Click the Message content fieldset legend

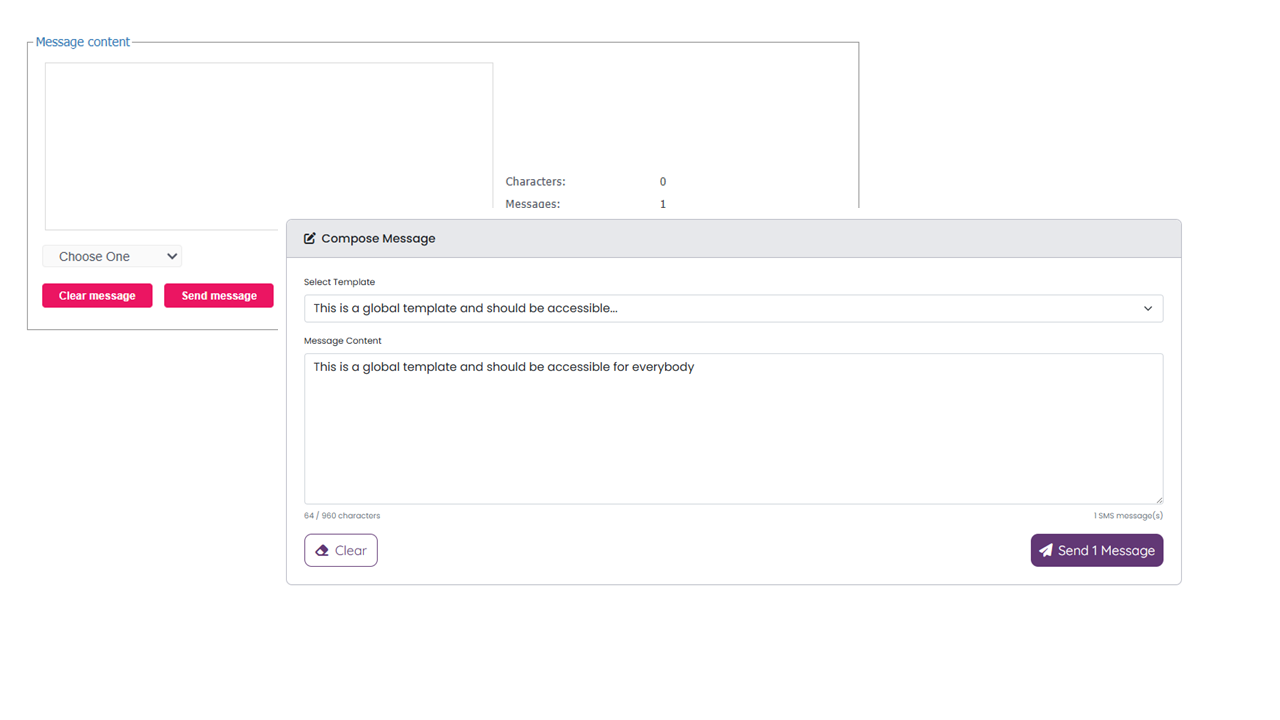coord(83,42)
